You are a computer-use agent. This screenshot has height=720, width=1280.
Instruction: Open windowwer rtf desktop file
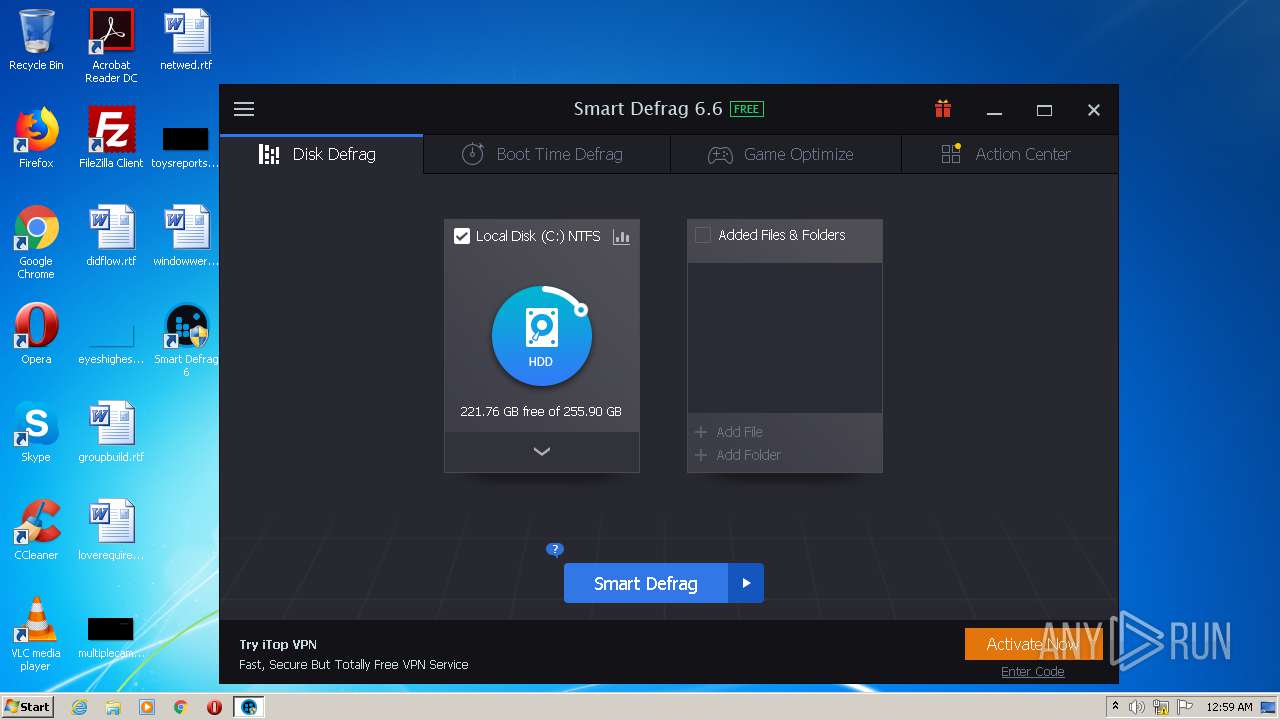click(x=186, y=236)
